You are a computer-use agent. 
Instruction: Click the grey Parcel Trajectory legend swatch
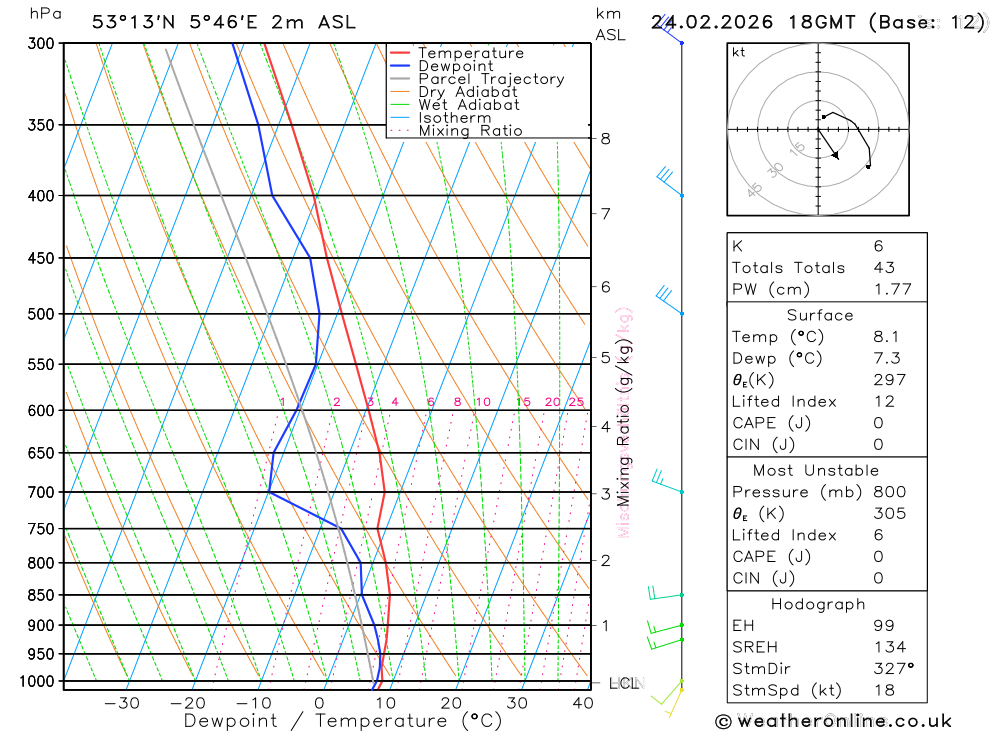tap(400, 79)
